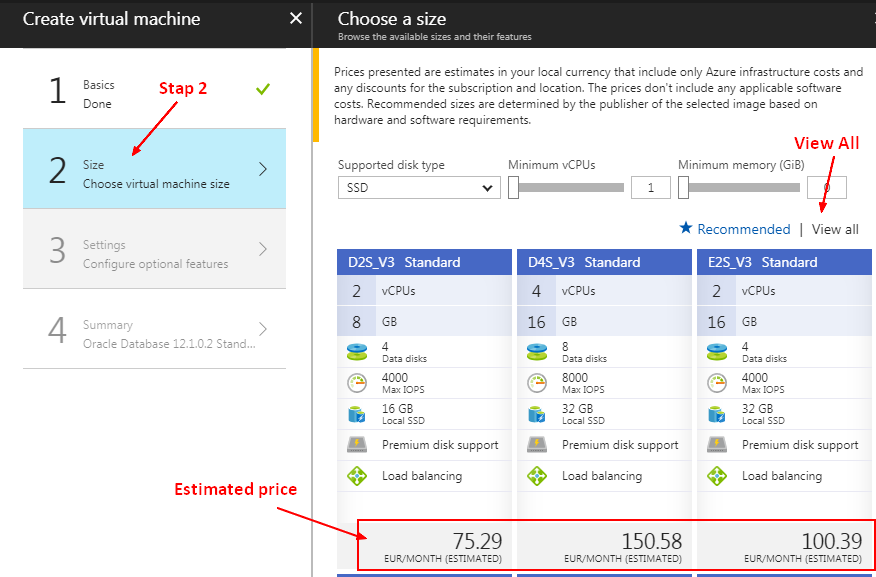Click Data disks icon in D2S_V3 card
Image resolution: width=876 pixels, height=577 pixels.
click(357, 352)
